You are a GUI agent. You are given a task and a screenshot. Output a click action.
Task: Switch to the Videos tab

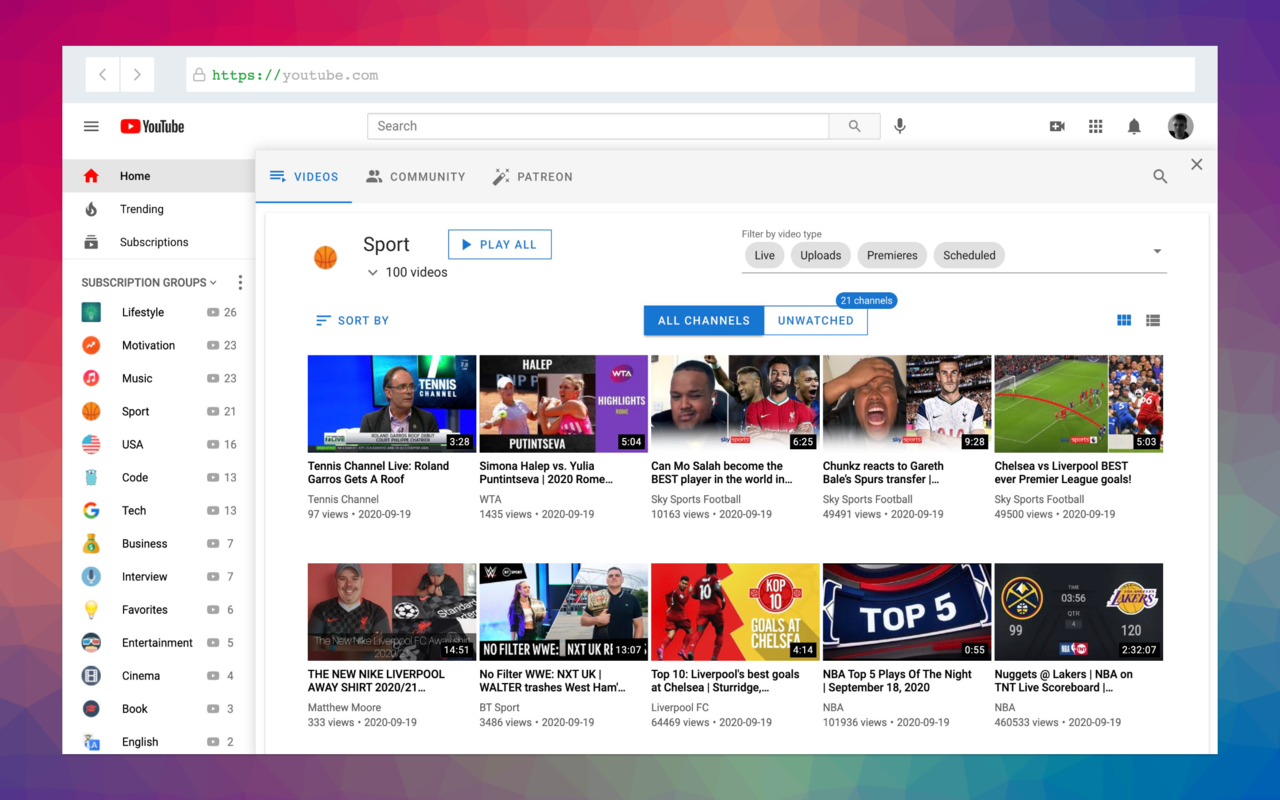click(305, 176)
